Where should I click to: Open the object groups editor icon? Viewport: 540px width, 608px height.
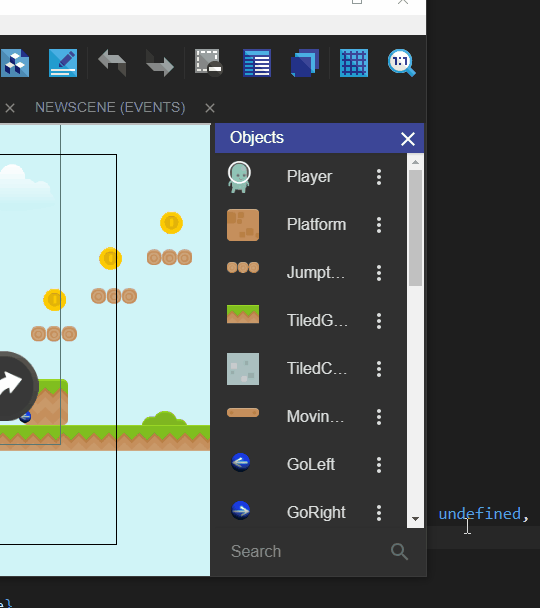63,63
